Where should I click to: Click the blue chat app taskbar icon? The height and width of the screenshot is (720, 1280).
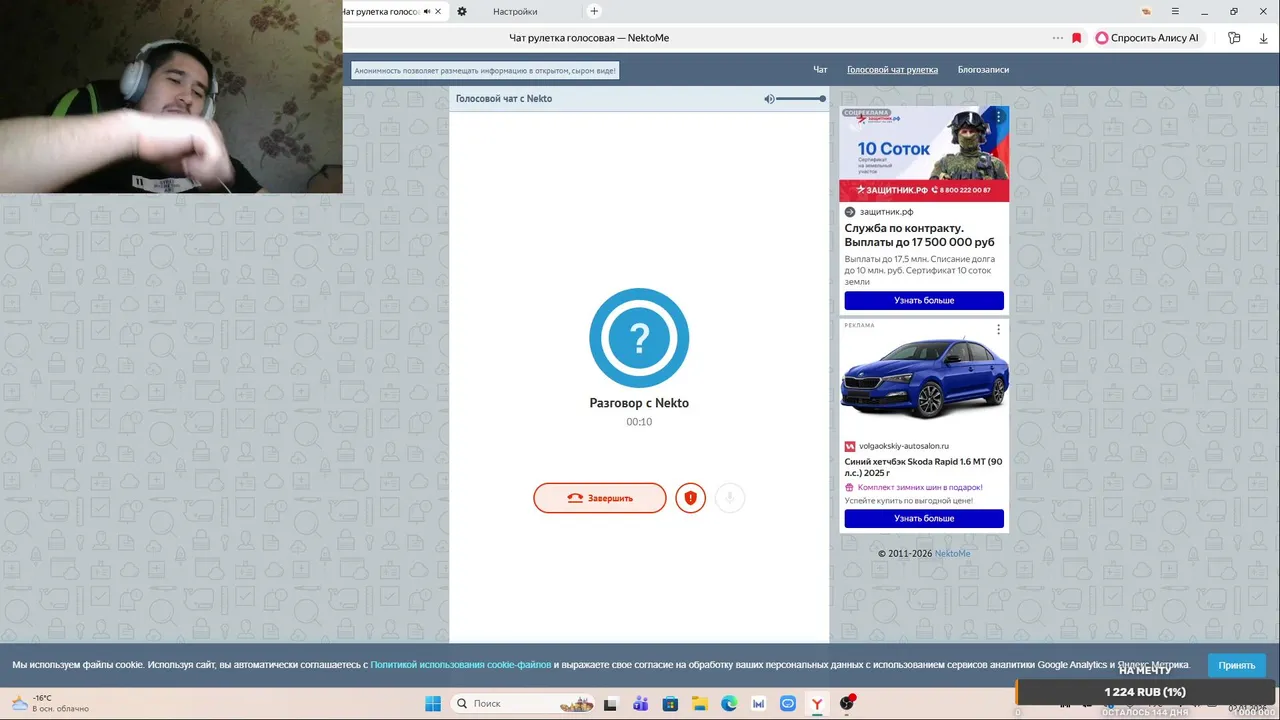pyautogui.click(x=788, y=704)
